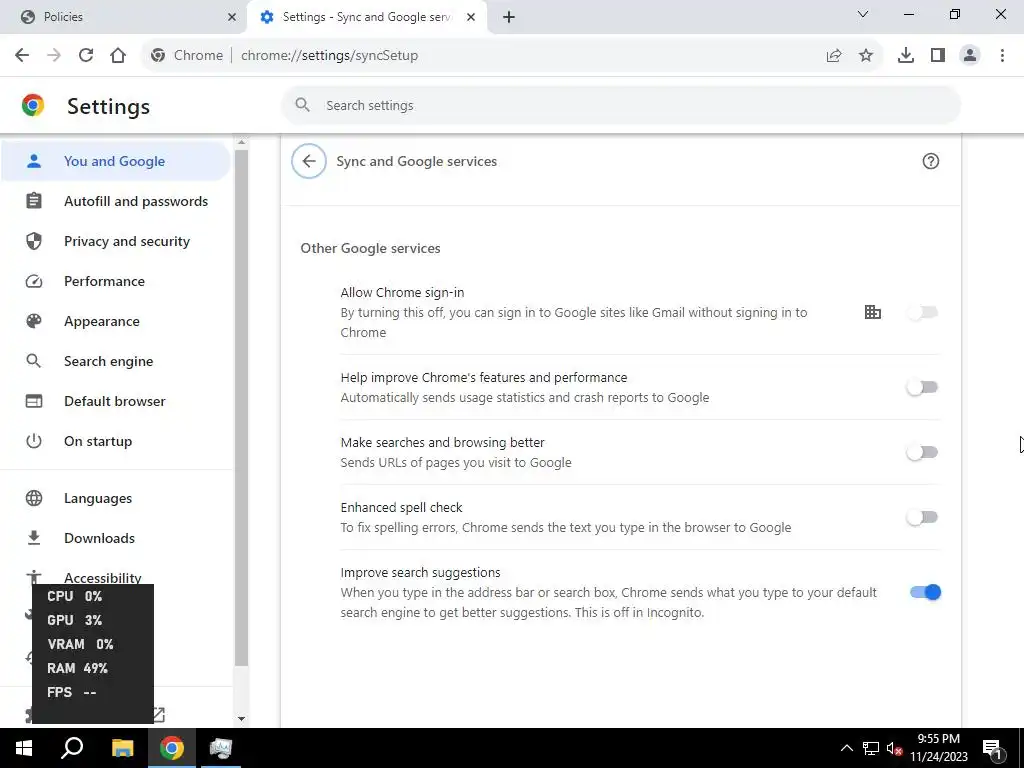Open Privacy and security section

pyautogui.click(x=116, y=241)
